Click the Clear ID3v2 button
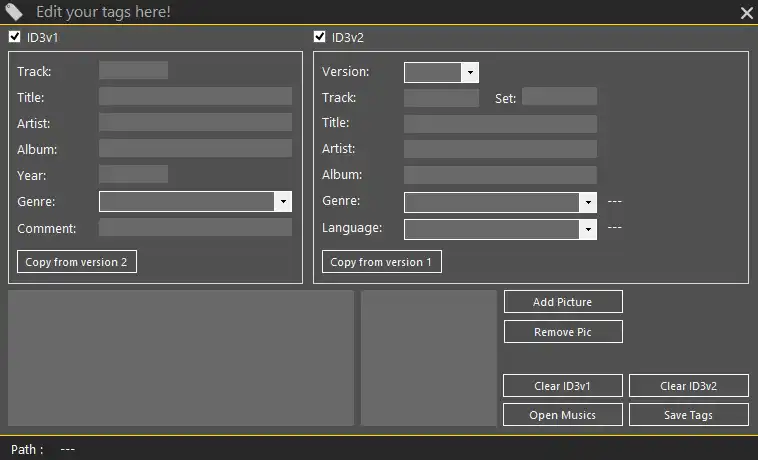 point(689,386)
